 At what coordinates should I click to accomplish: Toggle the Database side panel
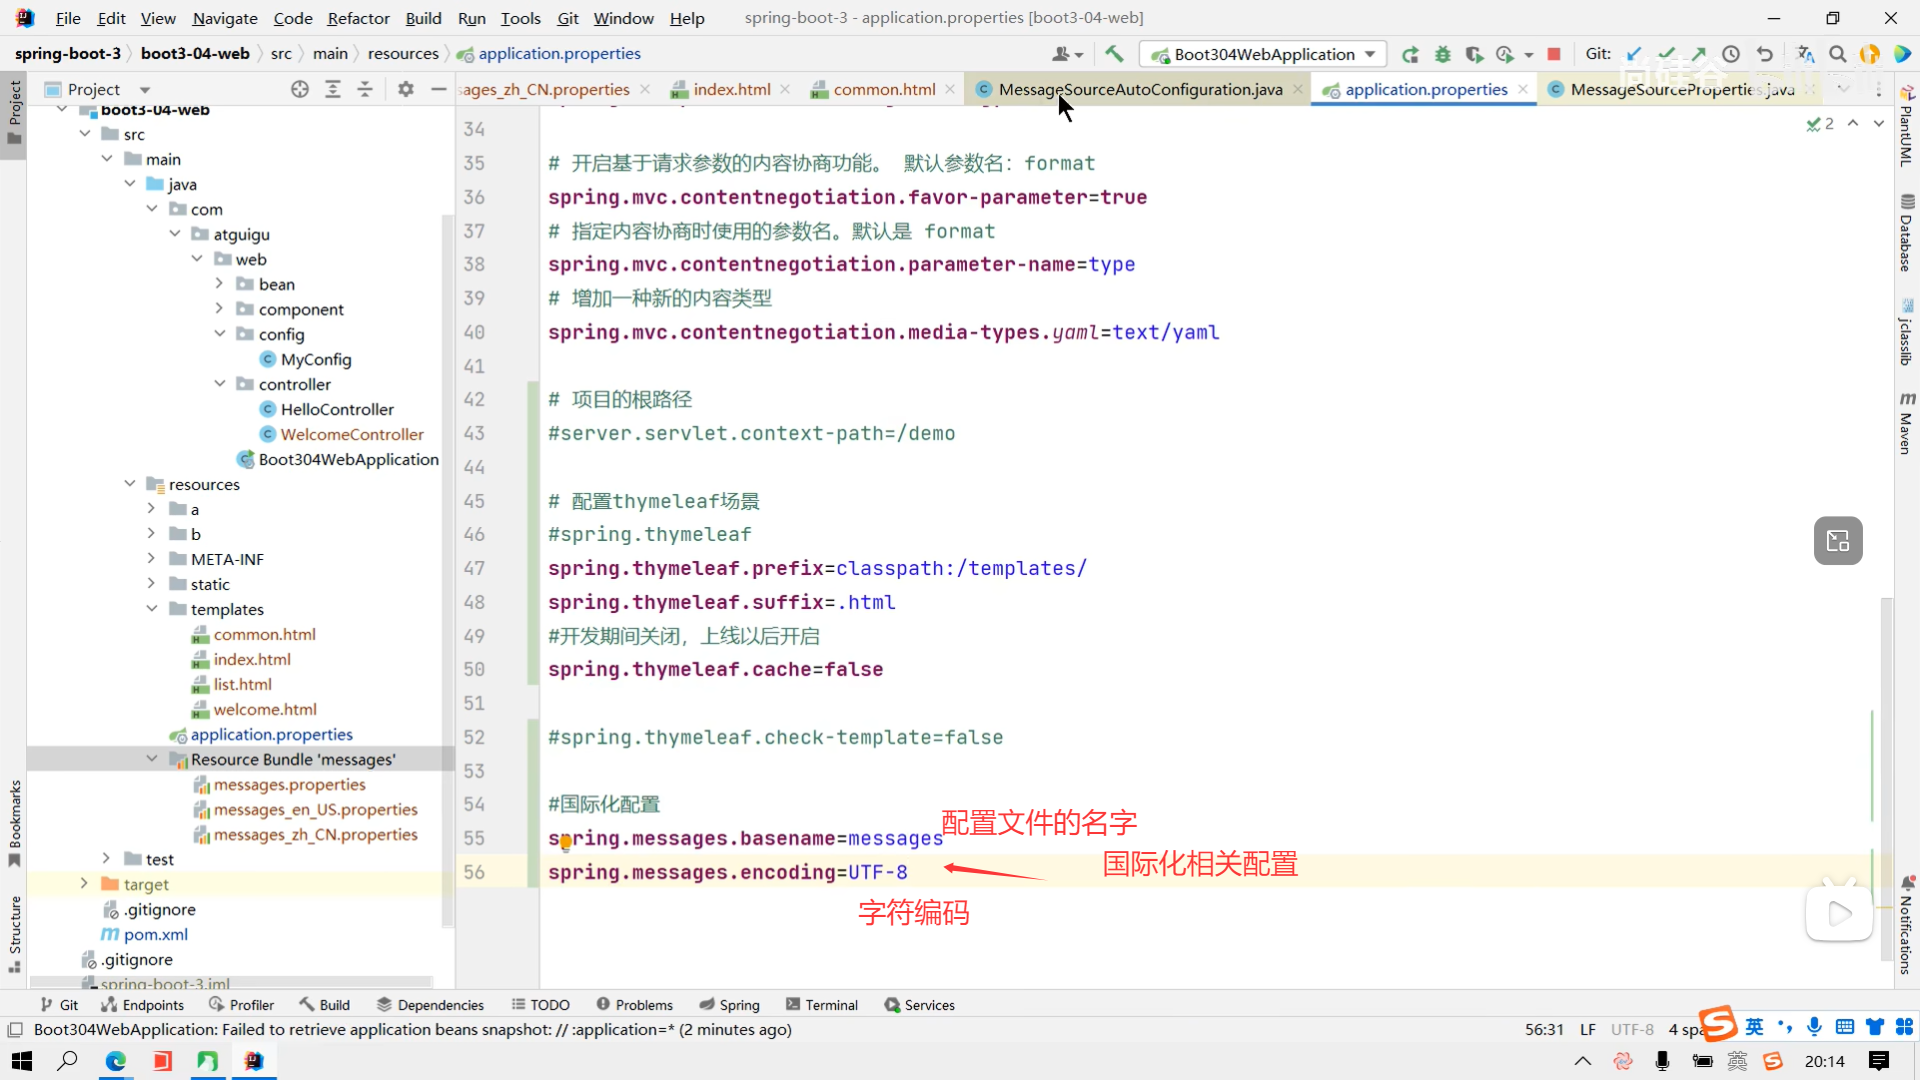click(x=1906, y=233)
